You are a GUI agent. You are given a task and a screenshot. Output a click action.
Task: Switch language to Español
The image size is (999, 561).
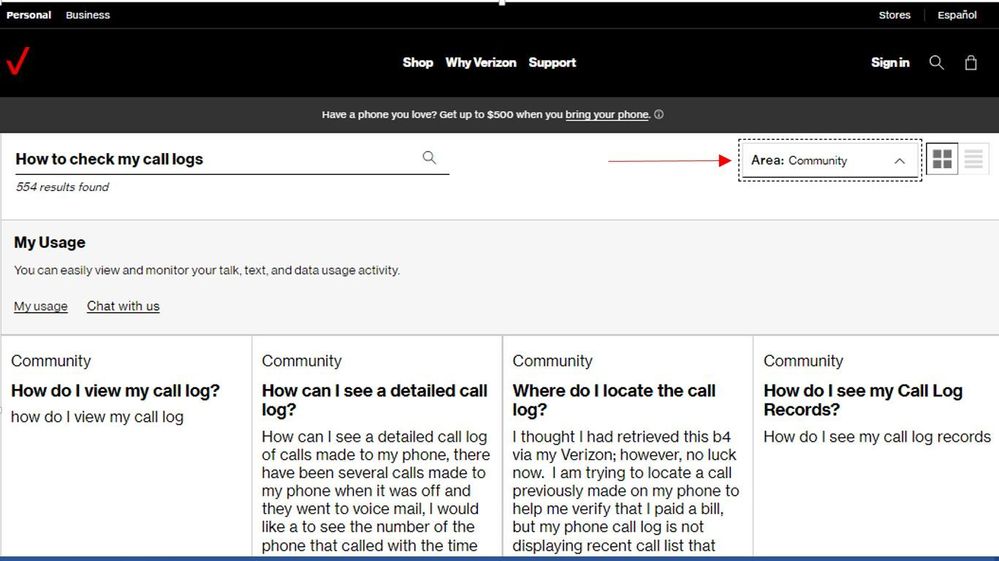[x=957, y=15]
